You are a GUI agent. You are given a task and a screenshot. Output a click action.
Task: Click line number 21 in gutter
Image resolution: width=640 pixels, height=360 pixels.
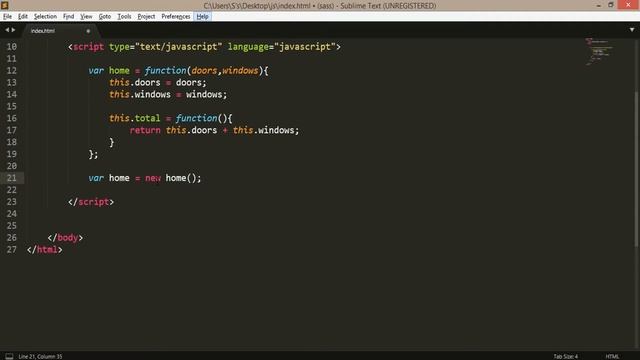point(11,178)
